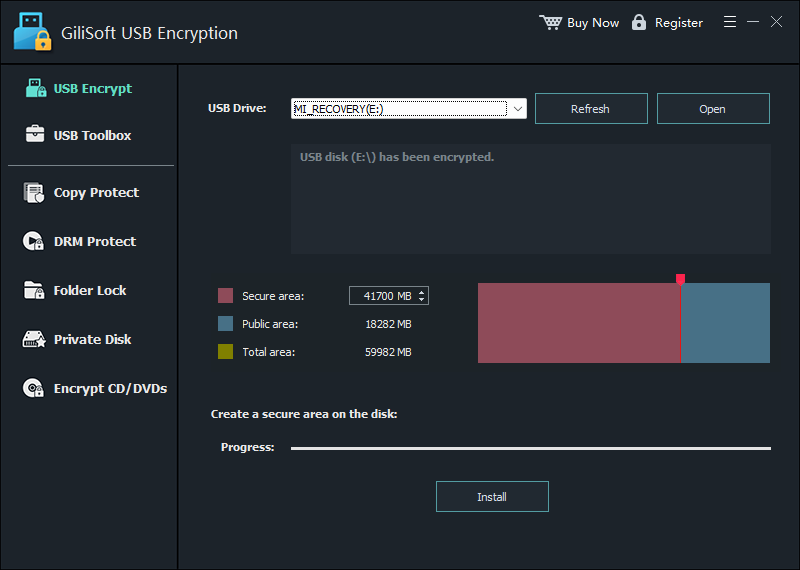Expand the USB Drive dropdown arrow
800x570 pixels.
pyautogui.click(x=517, y=109)
